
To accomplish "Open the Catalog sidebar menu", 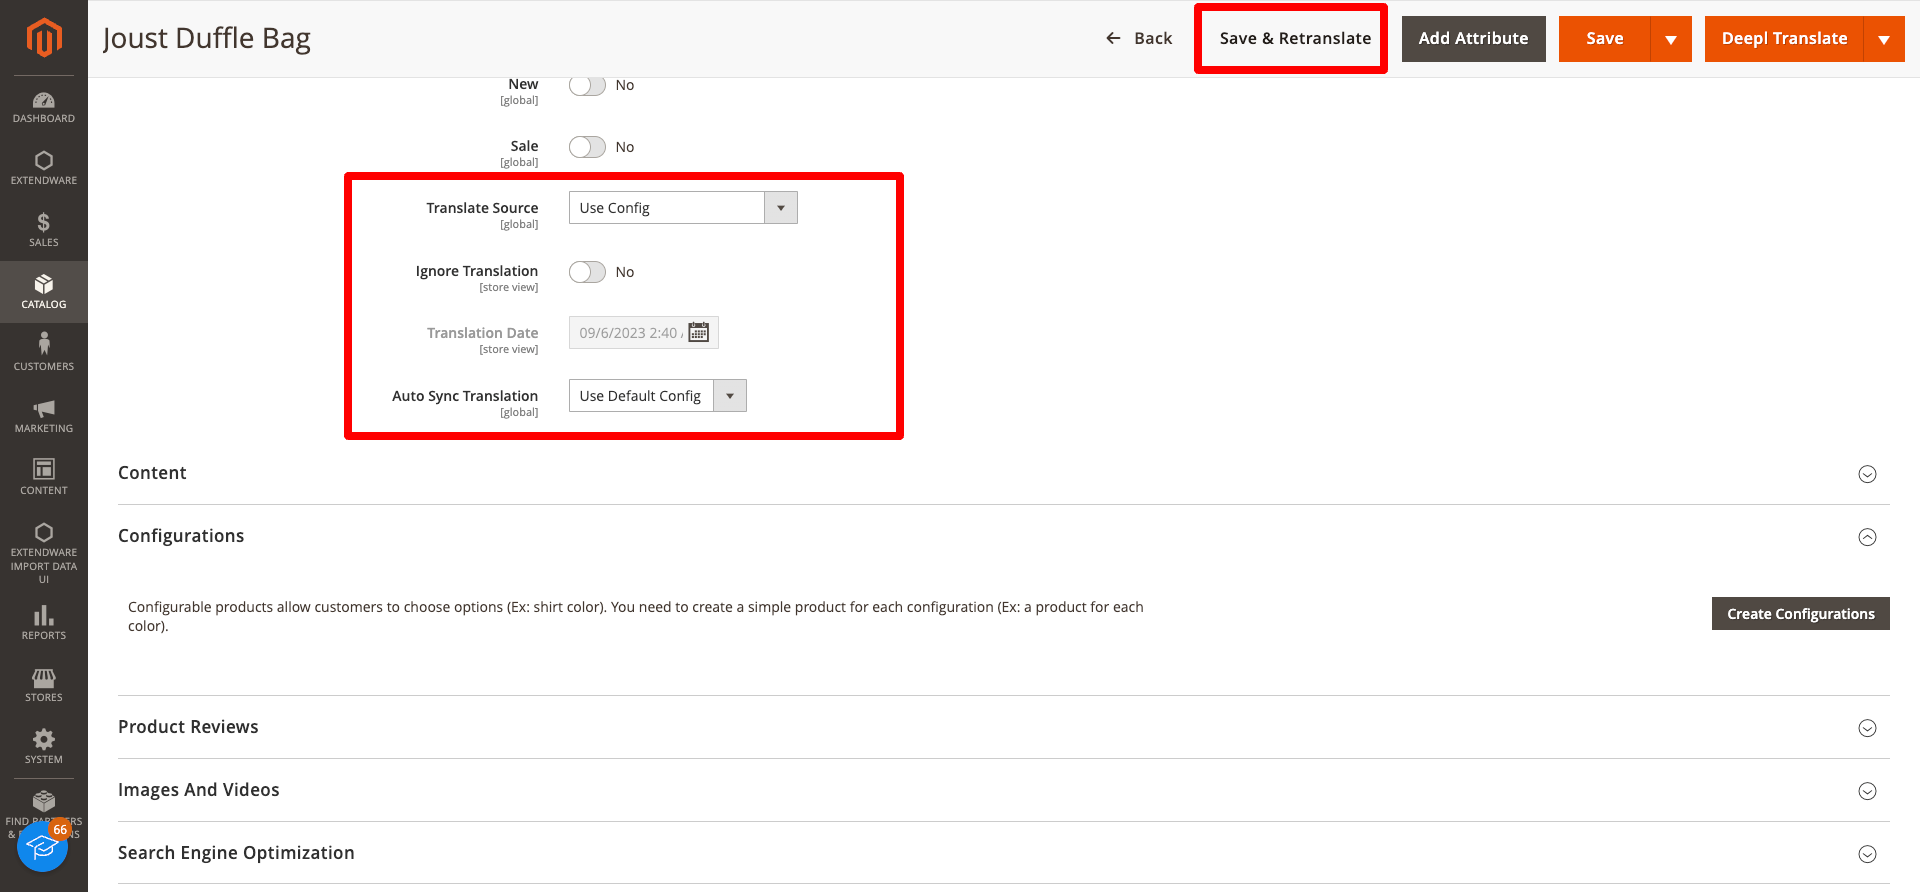I will coord(44,292).
